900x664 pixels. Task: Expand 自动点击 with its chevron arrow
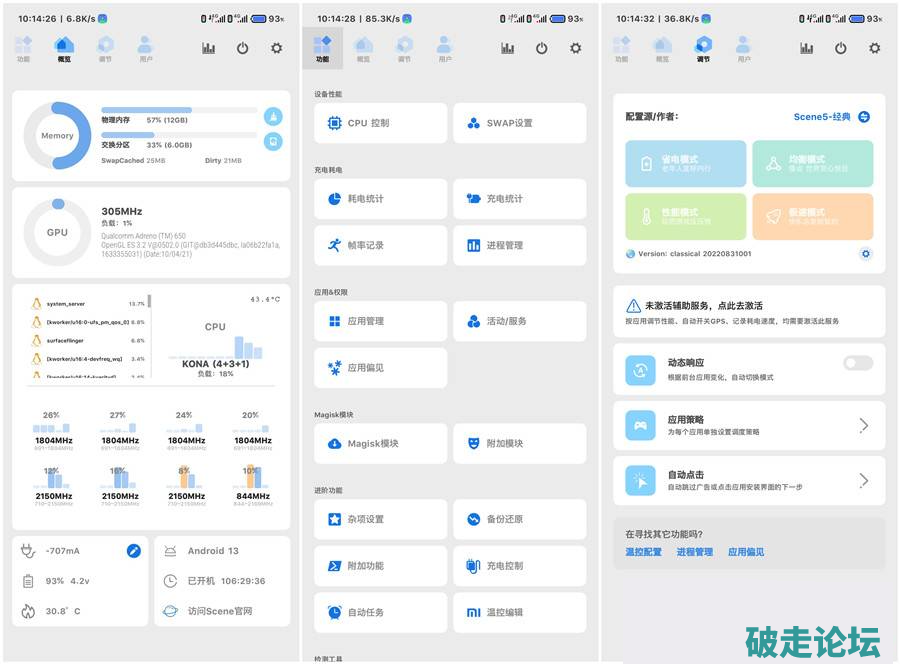864,481
